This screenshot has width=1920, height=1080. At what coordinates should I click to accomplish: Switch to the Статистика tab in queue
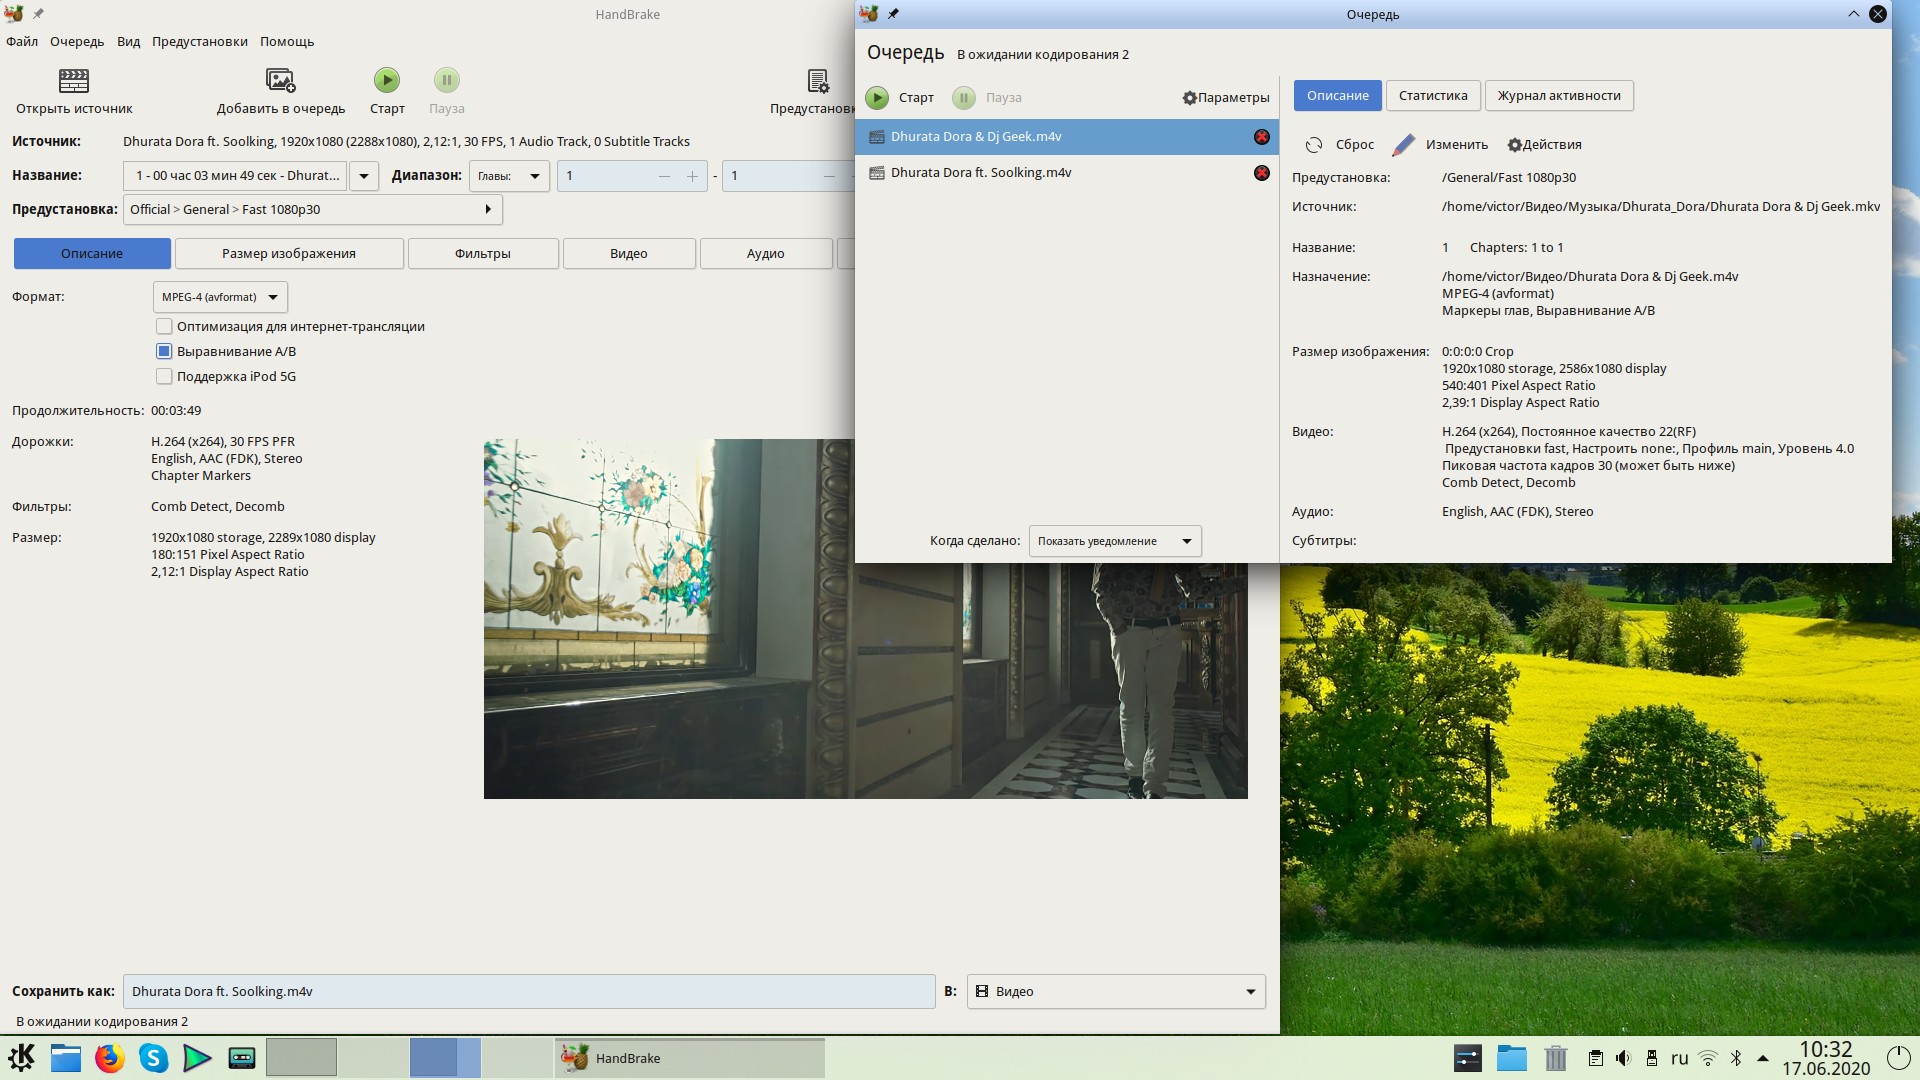pos(1432,96)
